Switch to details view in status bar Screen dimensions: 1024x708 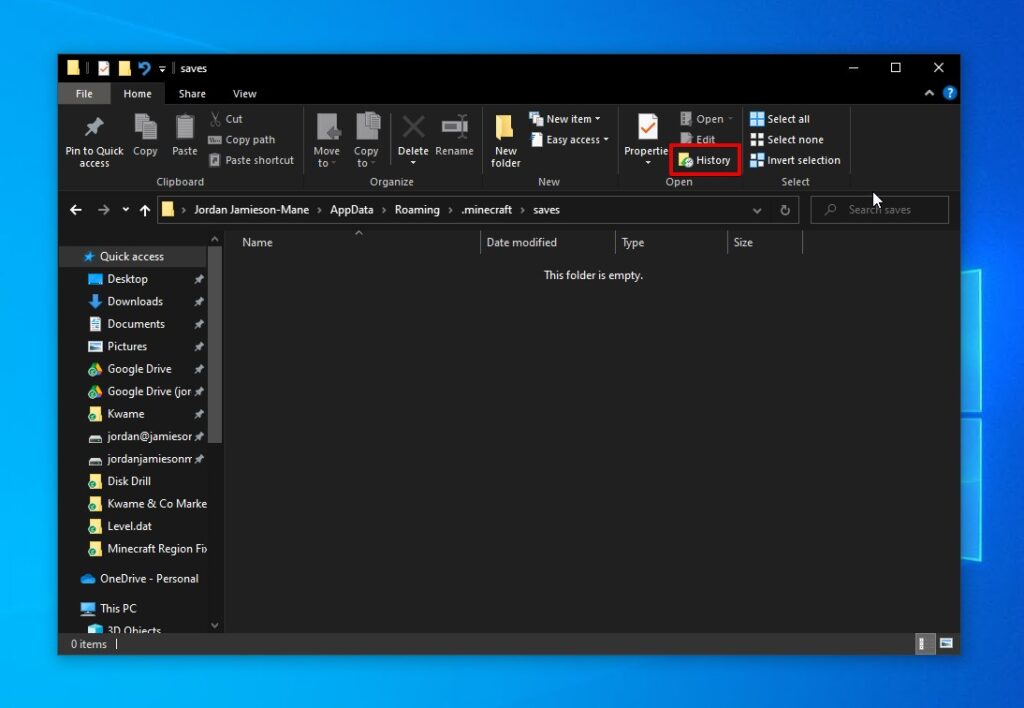tap(925, 644)
